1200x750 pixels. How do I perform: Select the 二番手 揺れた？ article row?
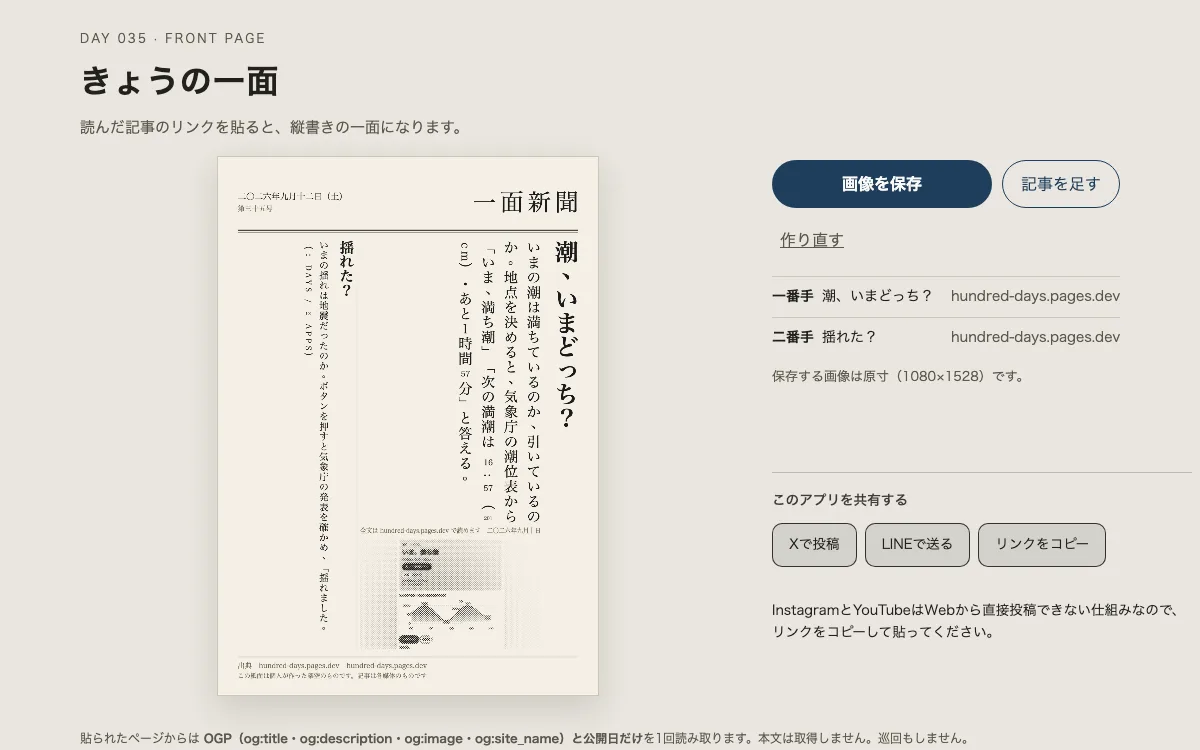coord(946,337)
